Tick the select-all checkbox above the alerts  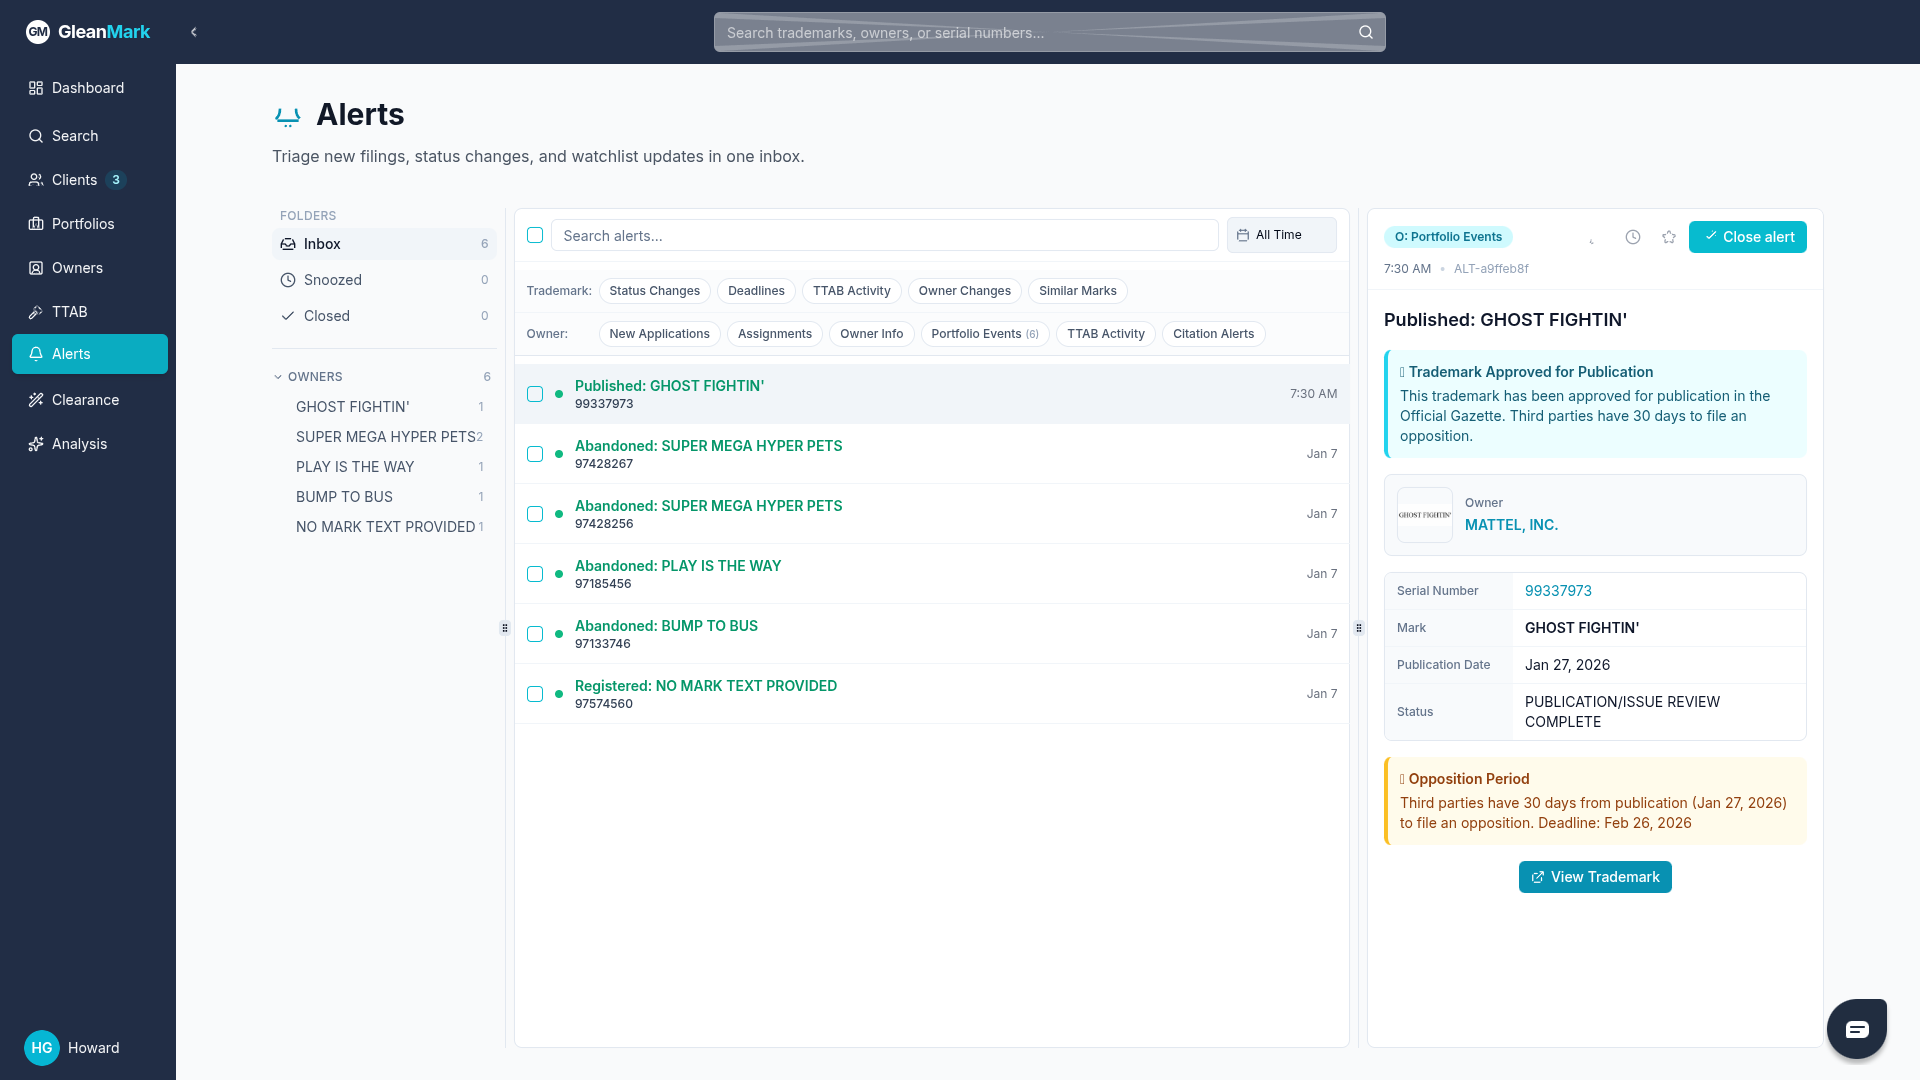535,235
